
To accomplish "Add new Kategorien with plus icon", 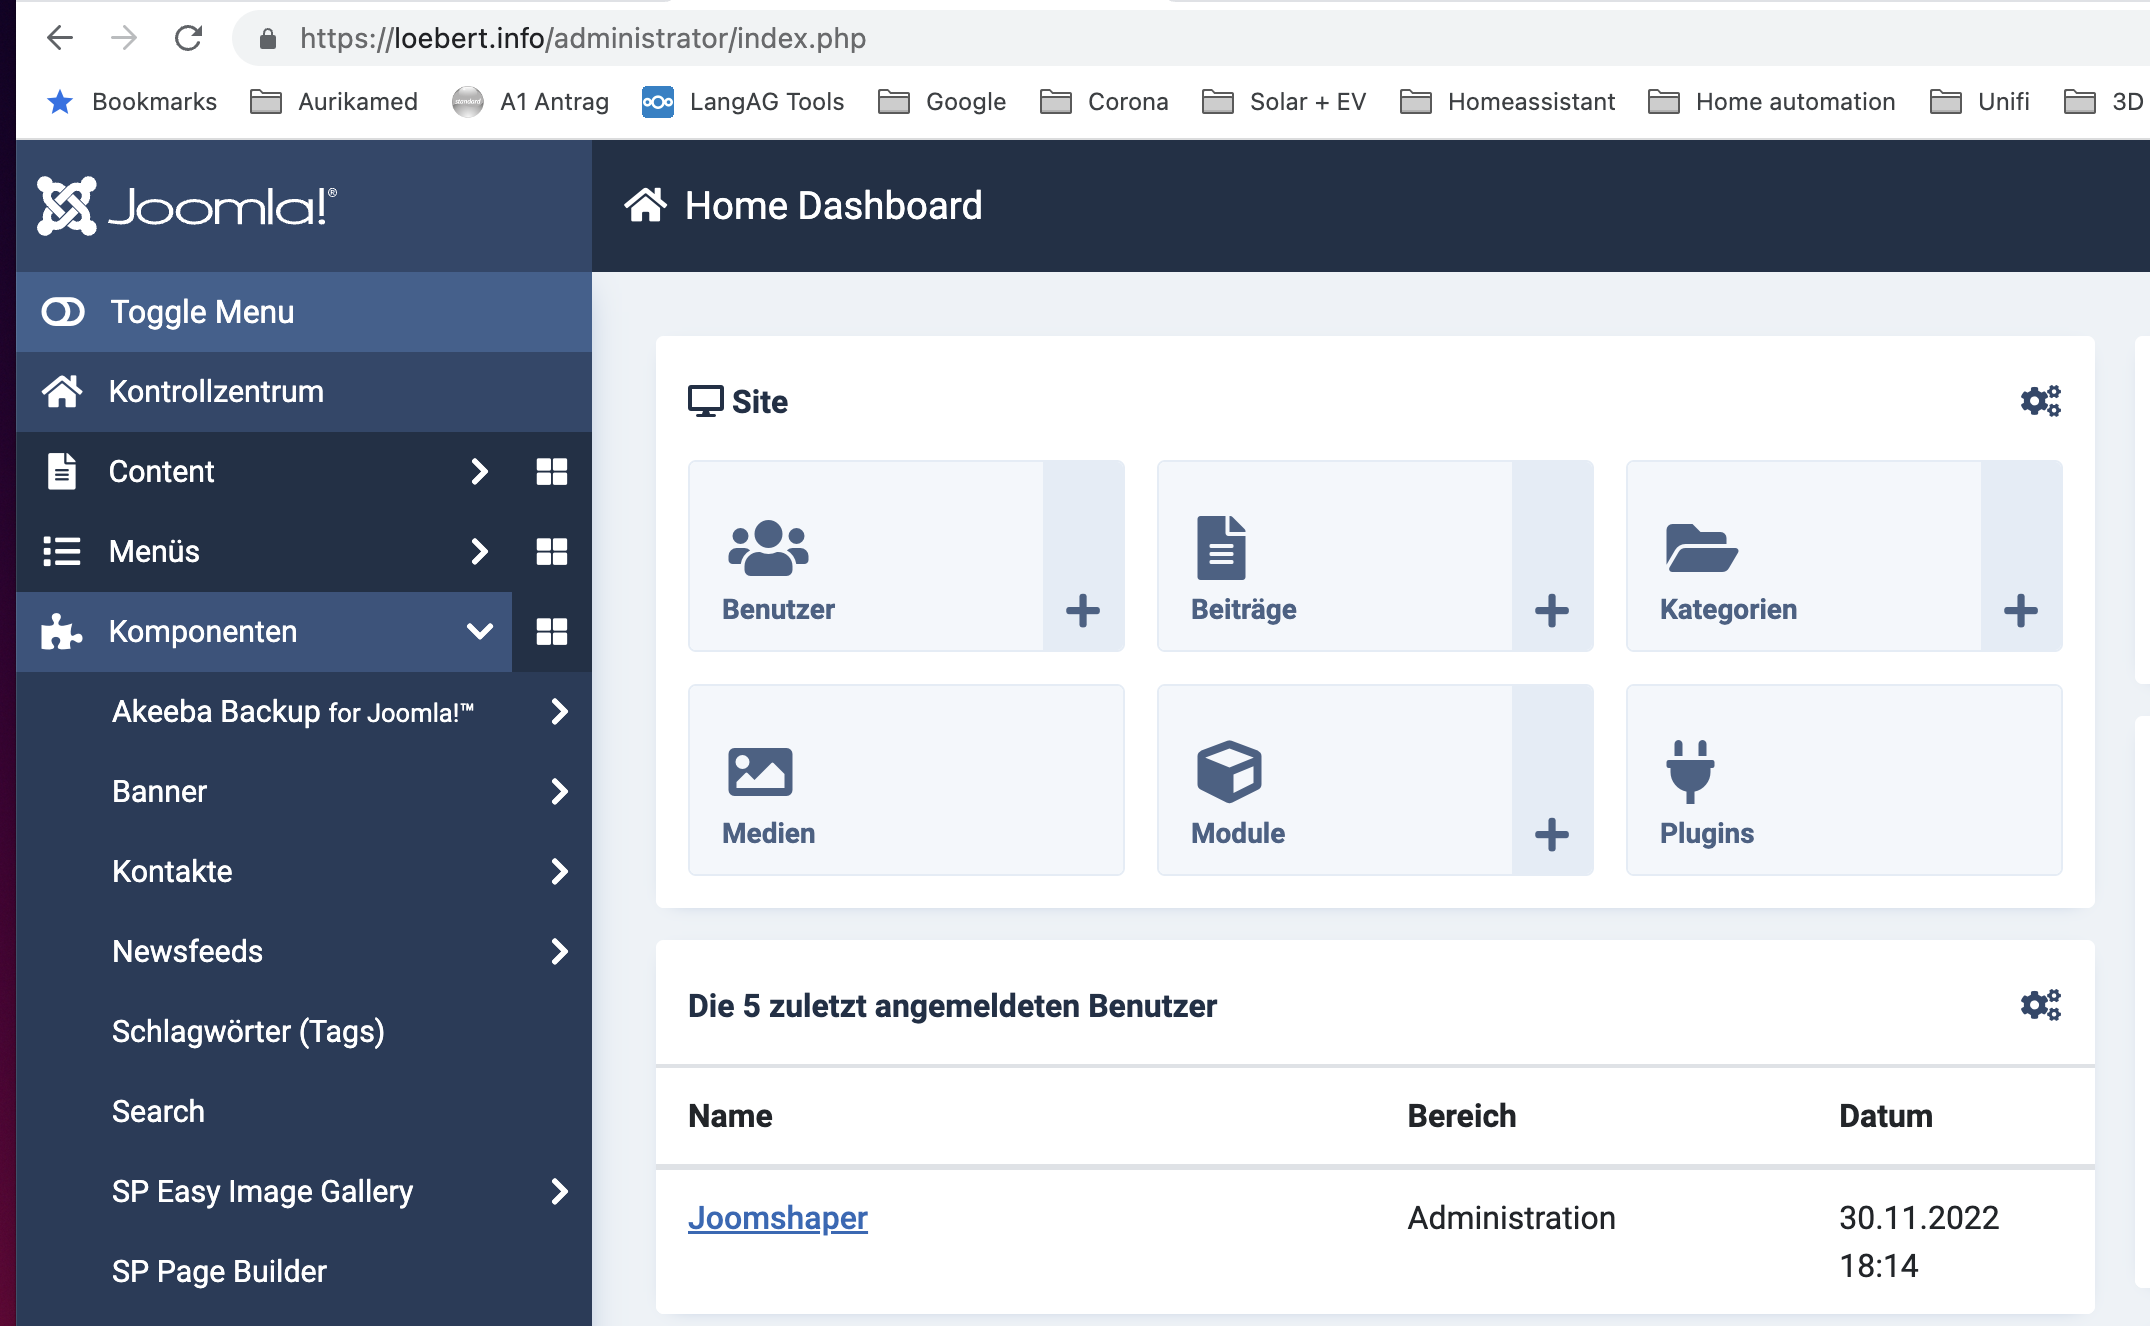I will [x=2020, y=610].
